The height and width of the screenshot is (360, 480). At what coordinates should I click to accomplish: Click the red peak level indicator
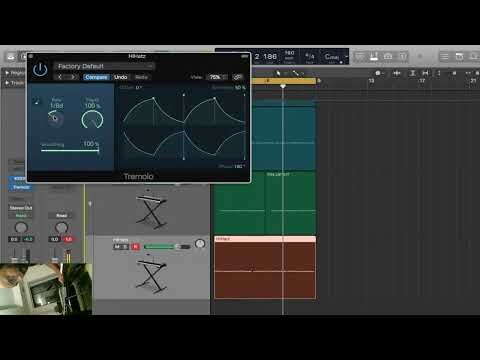tap(68, 239)
